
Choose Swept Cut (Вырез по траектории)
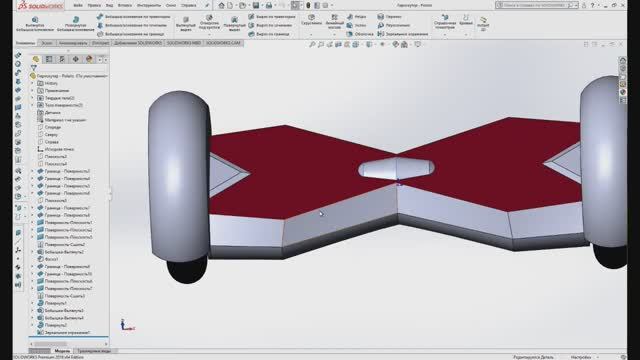click(x=272, y=17)
